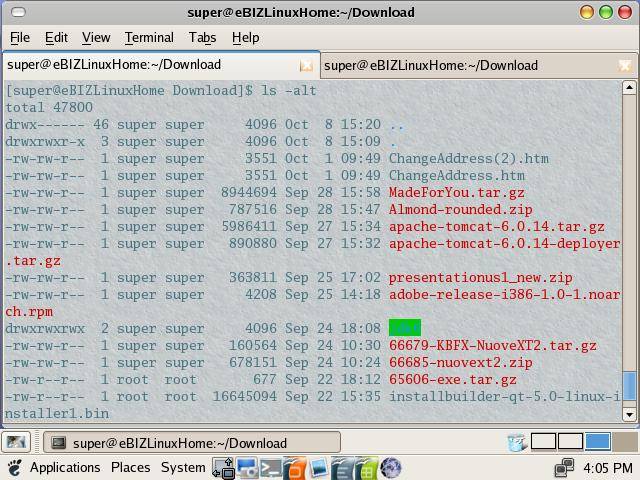
Task: Switch to the first workspace
Action: pos(544,442)
